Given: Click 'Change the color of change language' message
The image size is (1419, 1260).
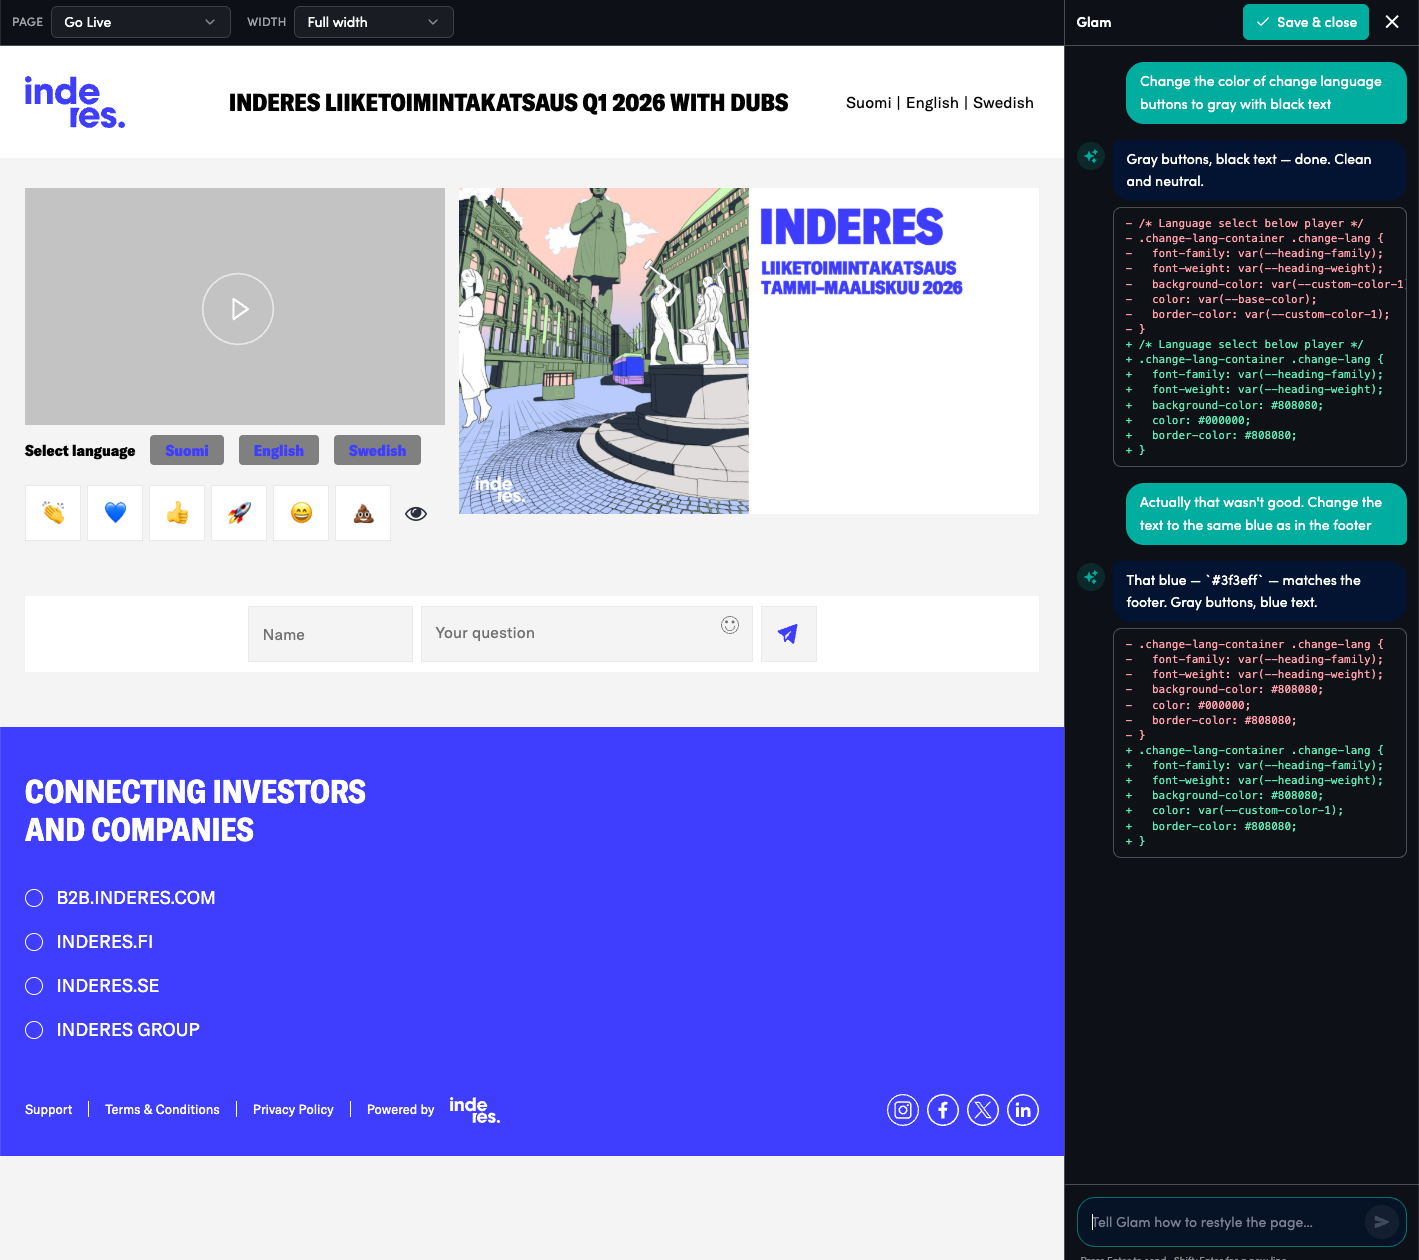Looking at the screenshot, I should click(x=1266, y=93).
